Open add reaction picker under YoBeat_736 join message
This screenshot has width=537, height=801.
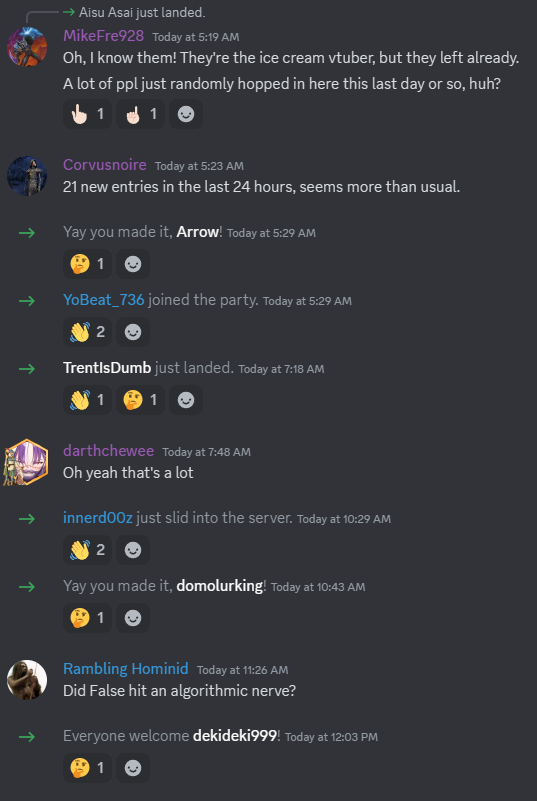coord(133,332)
